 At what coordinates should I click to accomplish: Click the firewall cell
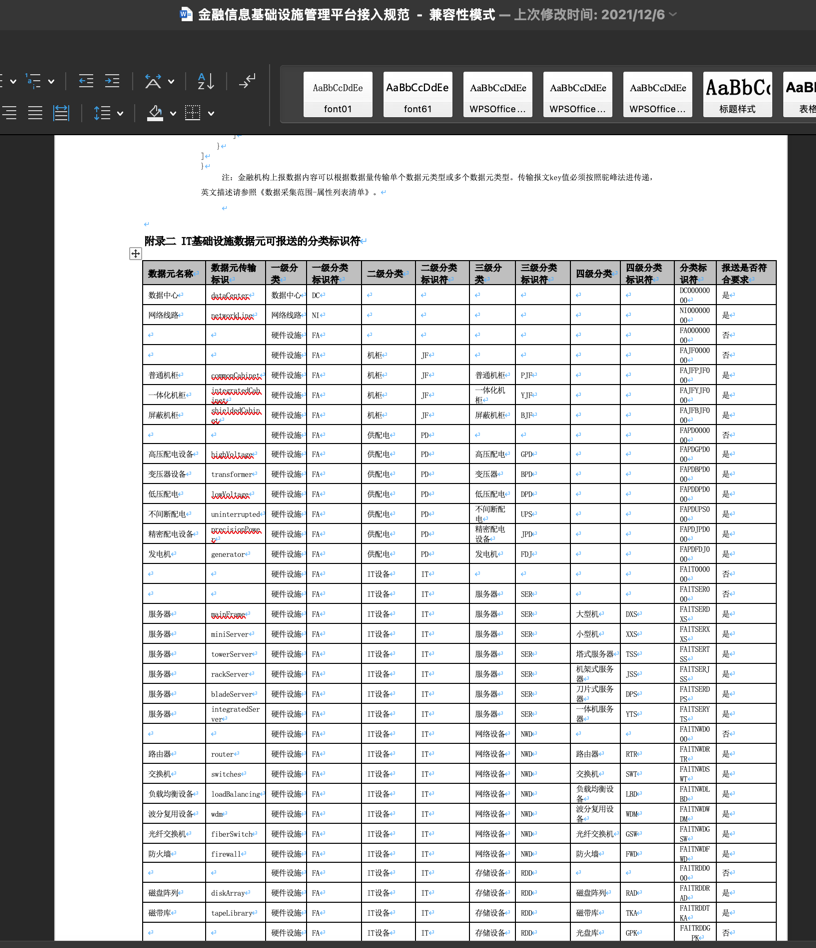(x=236, y=854)
